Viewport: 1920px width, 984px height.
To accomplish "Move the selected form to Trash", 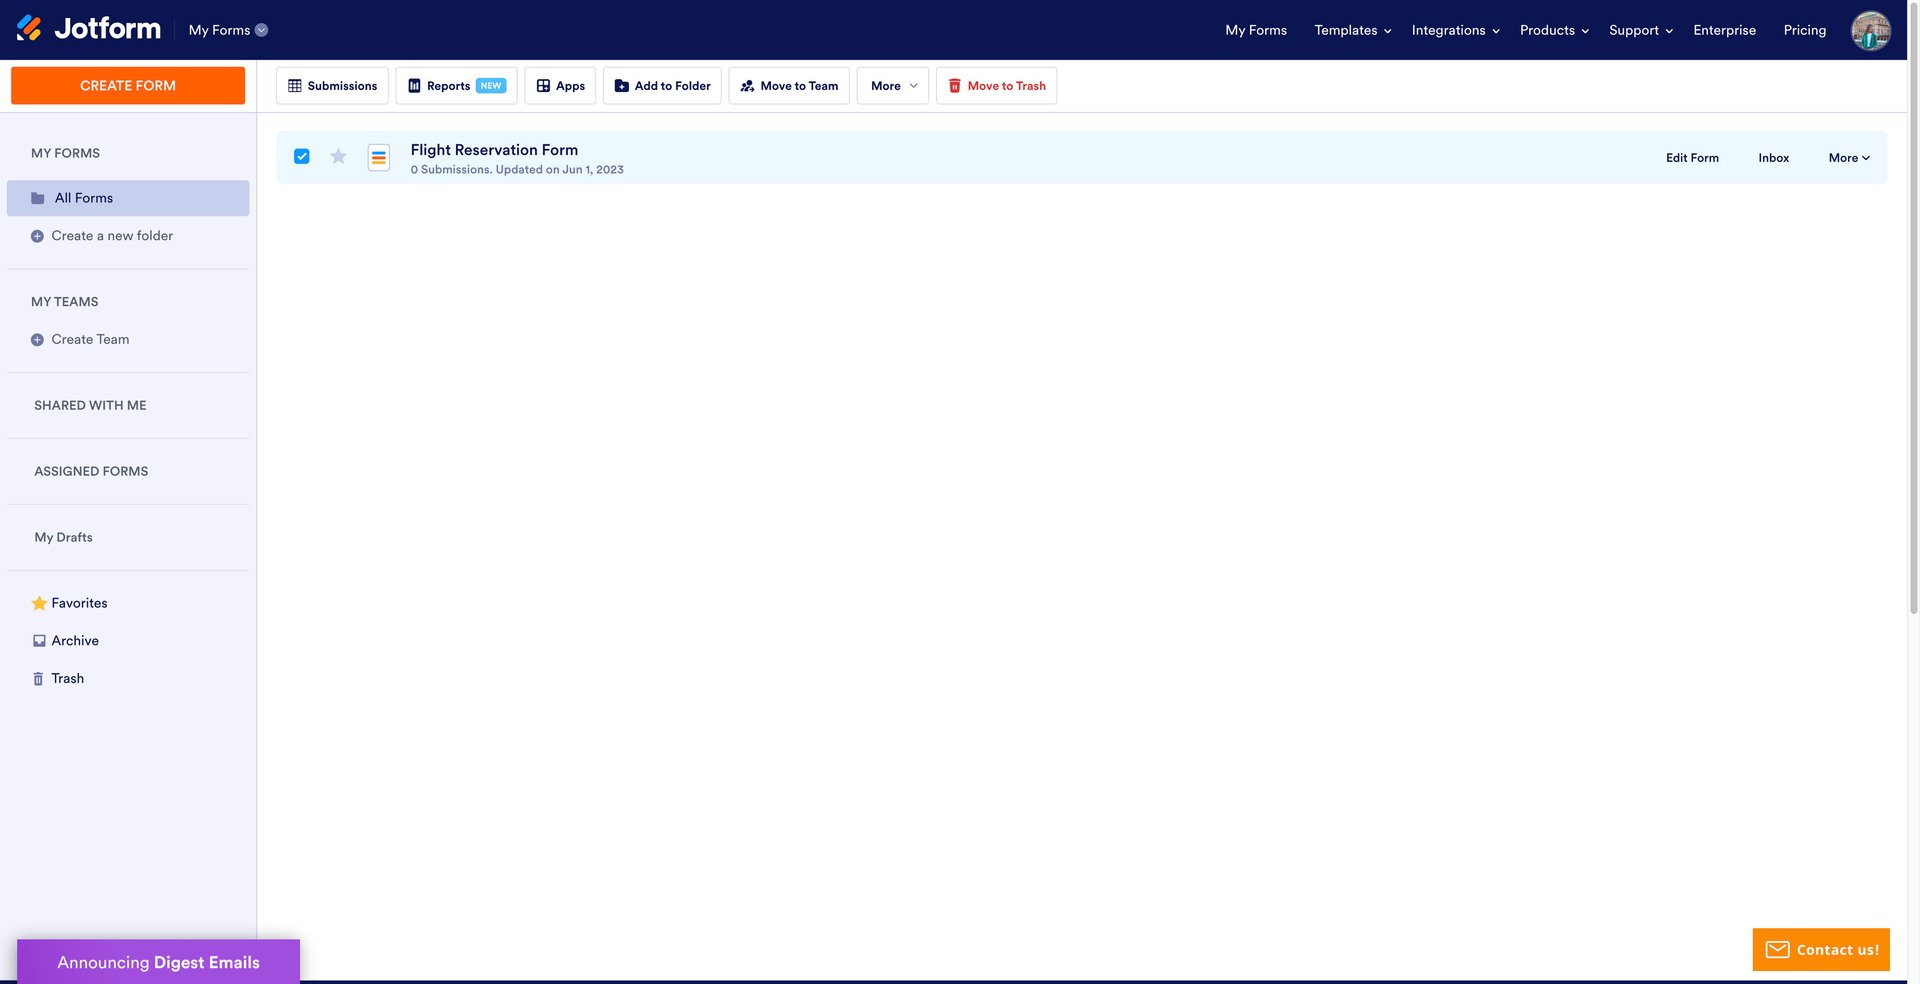I will click(x=996, y=86).
